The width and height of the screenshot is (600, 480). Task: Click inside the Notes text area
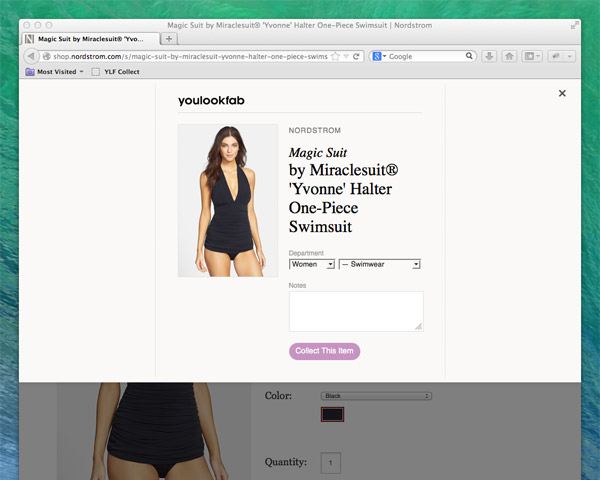(356, 311)
